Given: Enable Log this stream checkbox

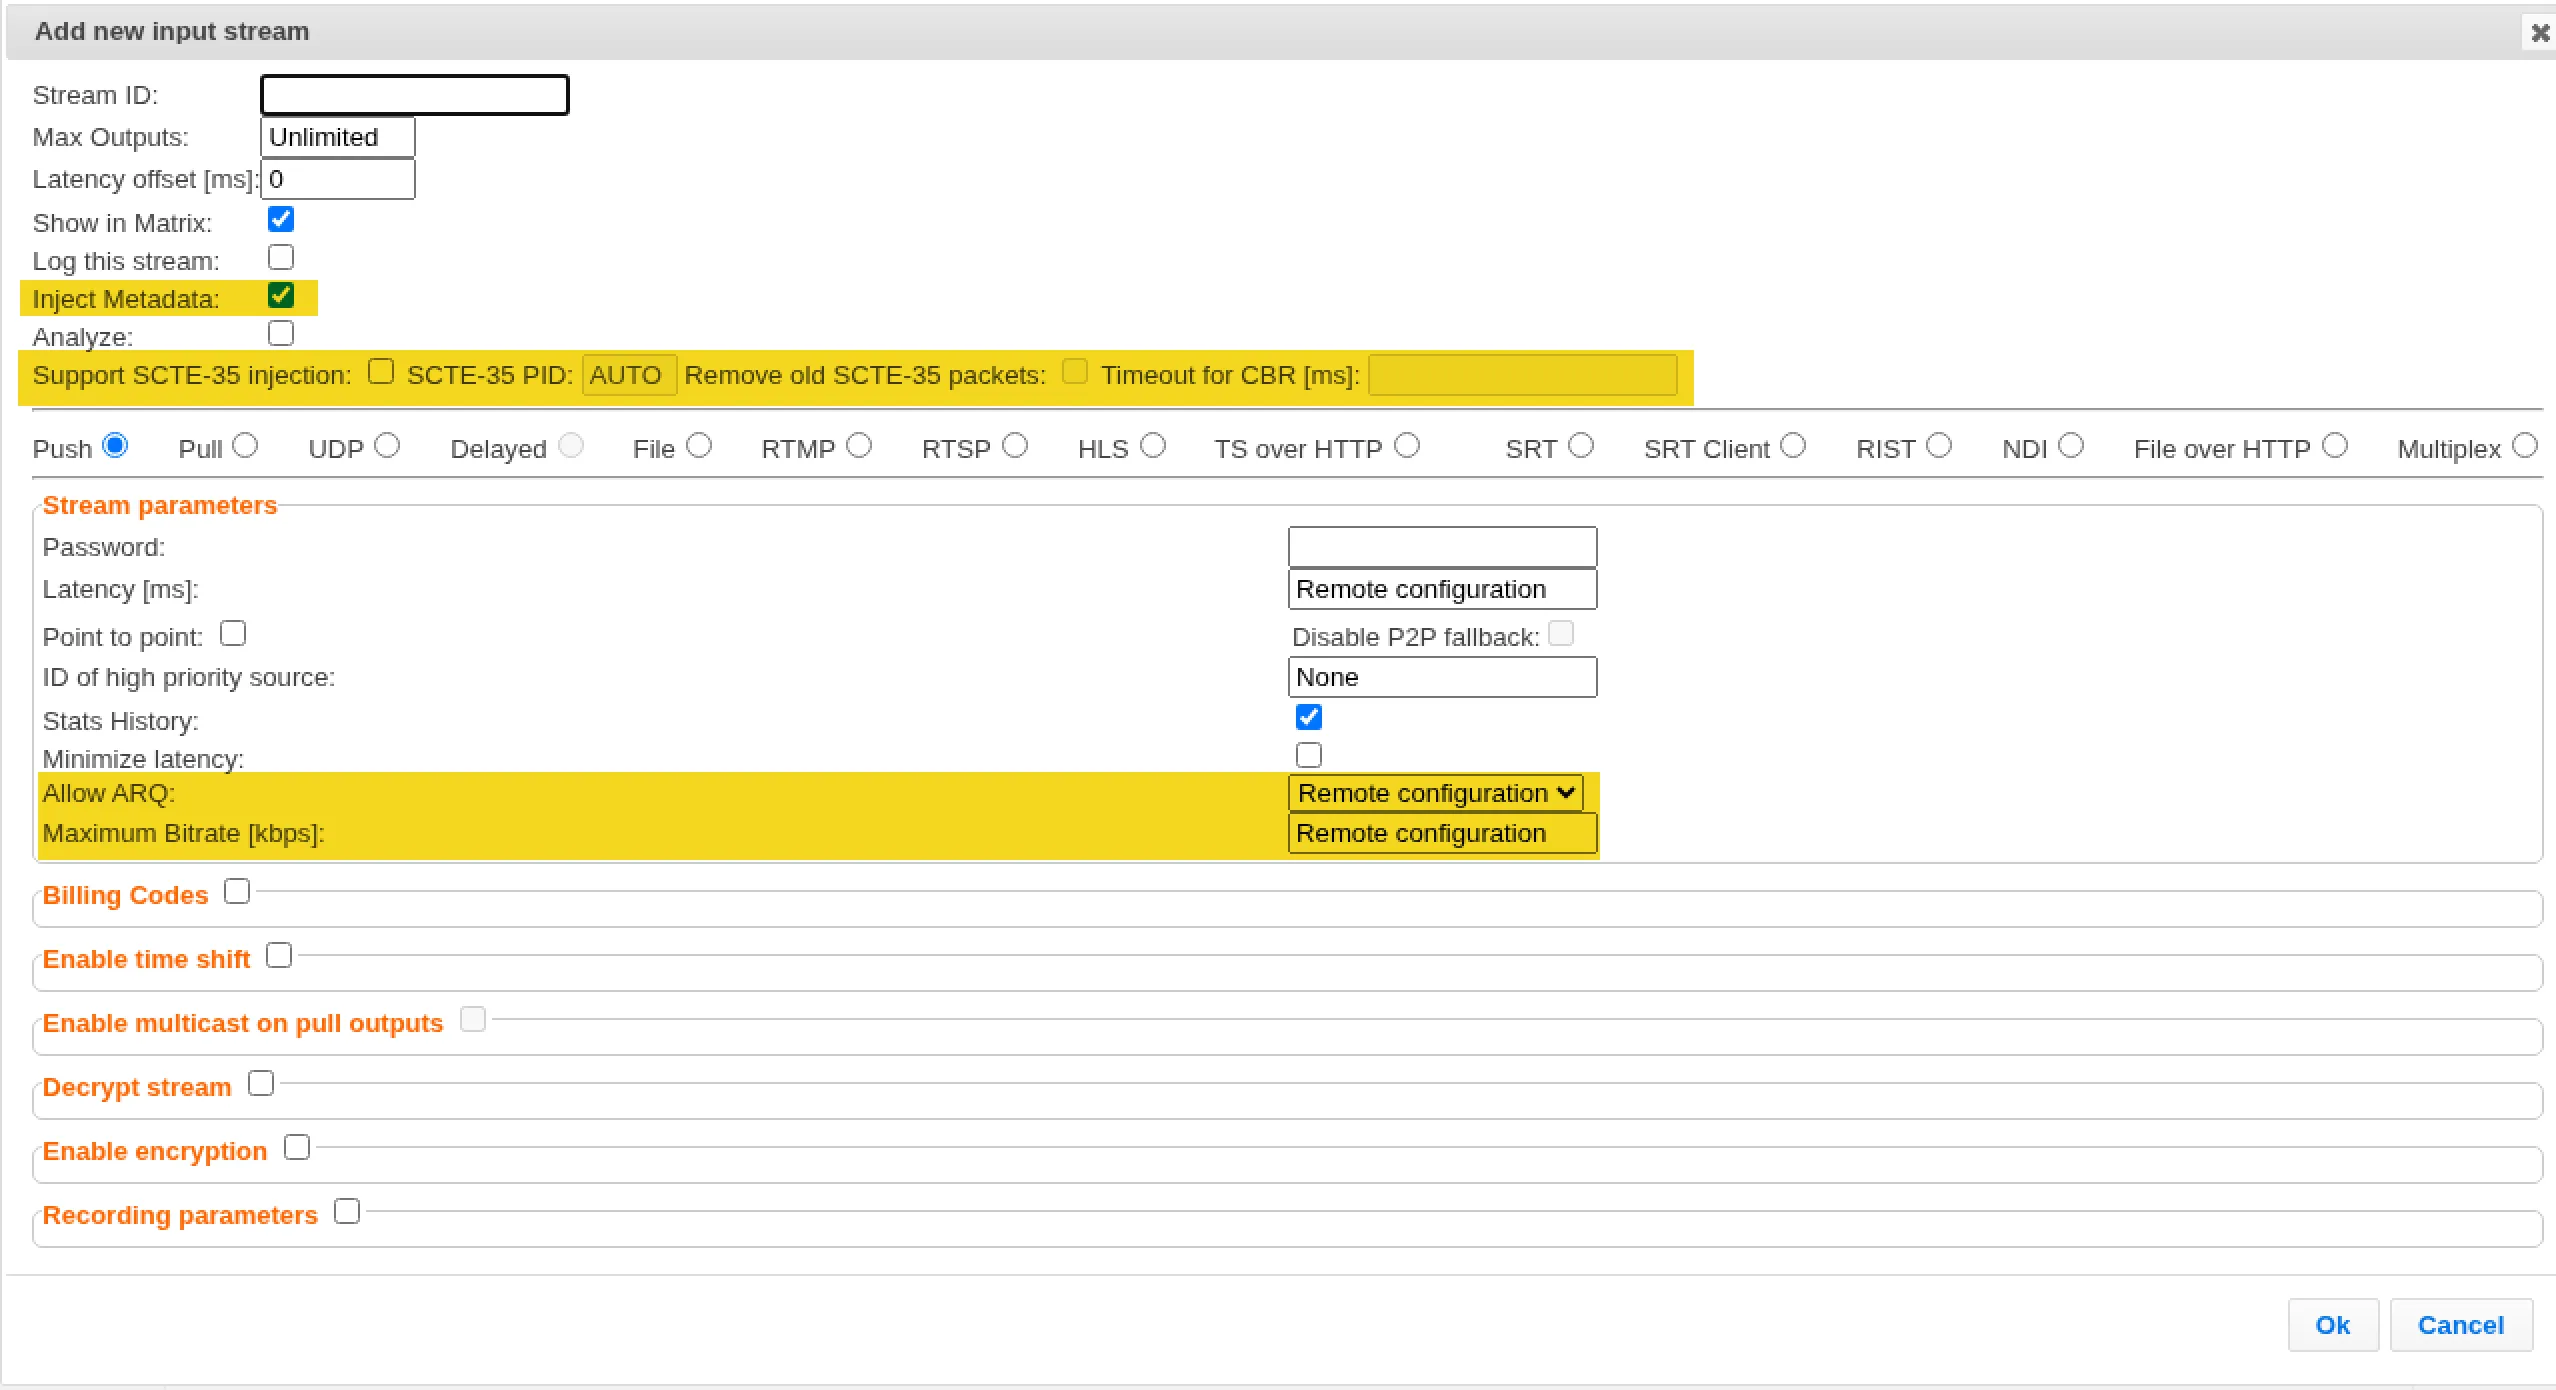Looking at the screenshot, I should 281,257.
